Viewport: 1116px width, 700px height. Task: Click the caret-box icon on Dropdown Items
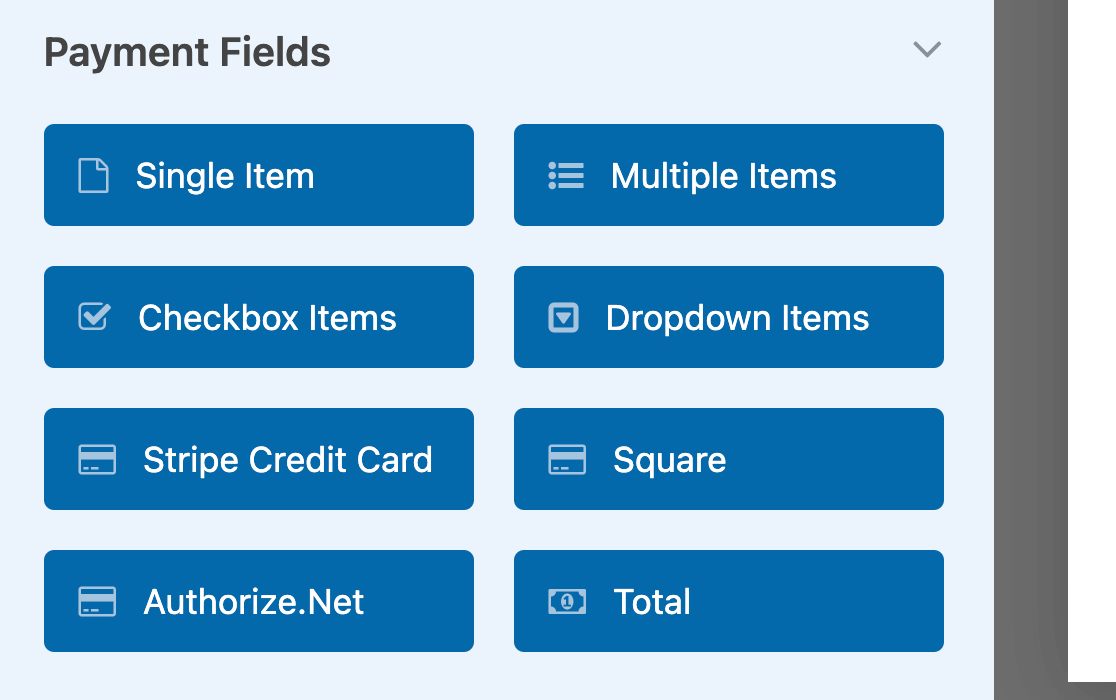click(x=564, y=318)
